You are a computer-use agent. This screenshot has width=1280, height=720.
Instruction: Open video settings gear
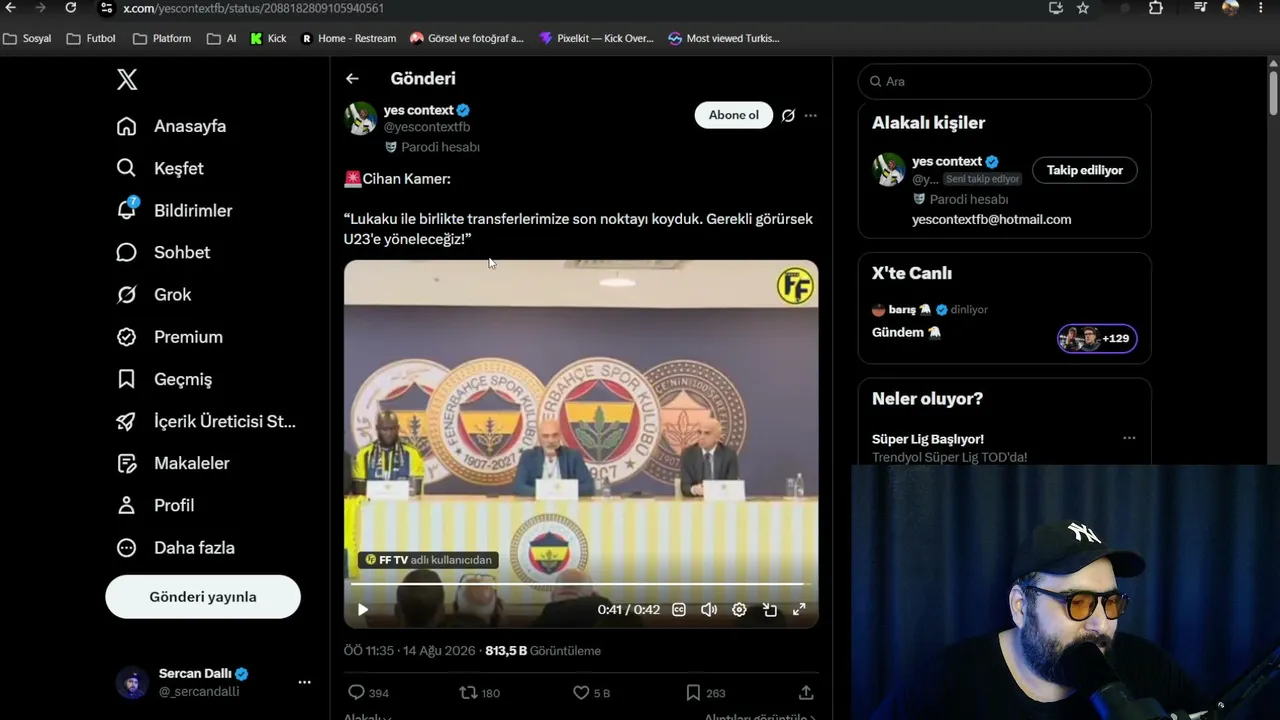pyautogui.click(x=739, y=609)
